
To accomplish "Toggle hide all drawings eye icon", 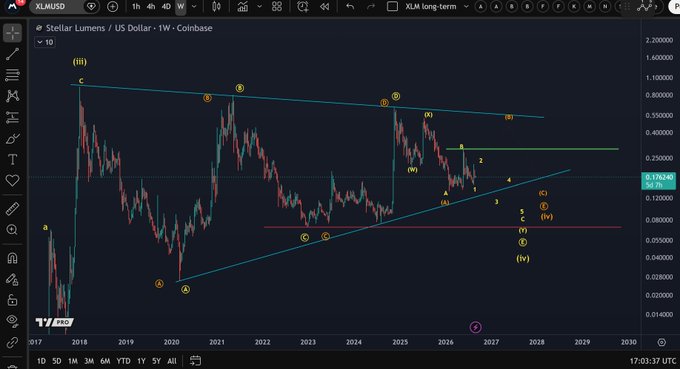I will click(x=13, y=321).
